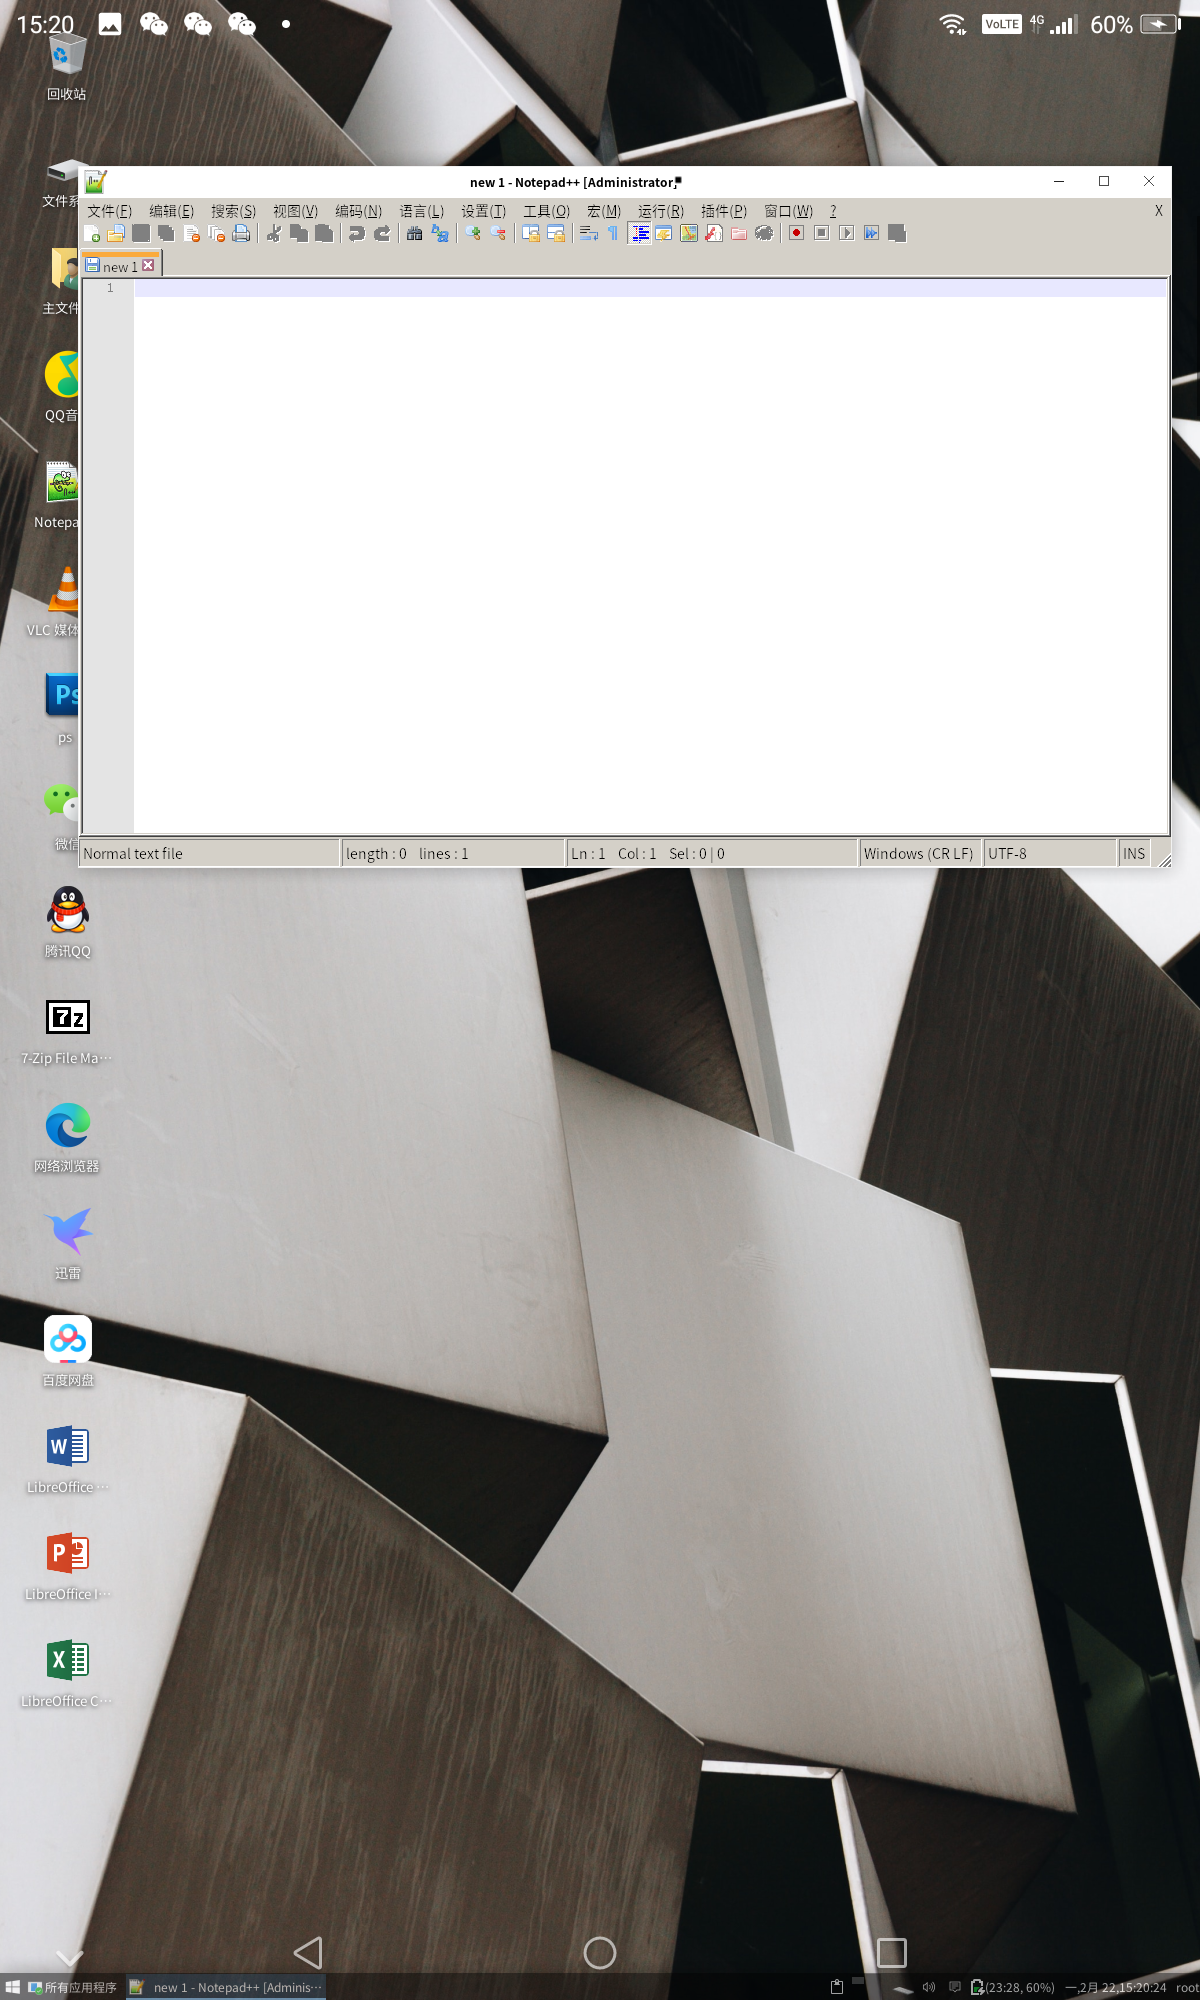Click the Undo arrow icon

tap(356, 233)
